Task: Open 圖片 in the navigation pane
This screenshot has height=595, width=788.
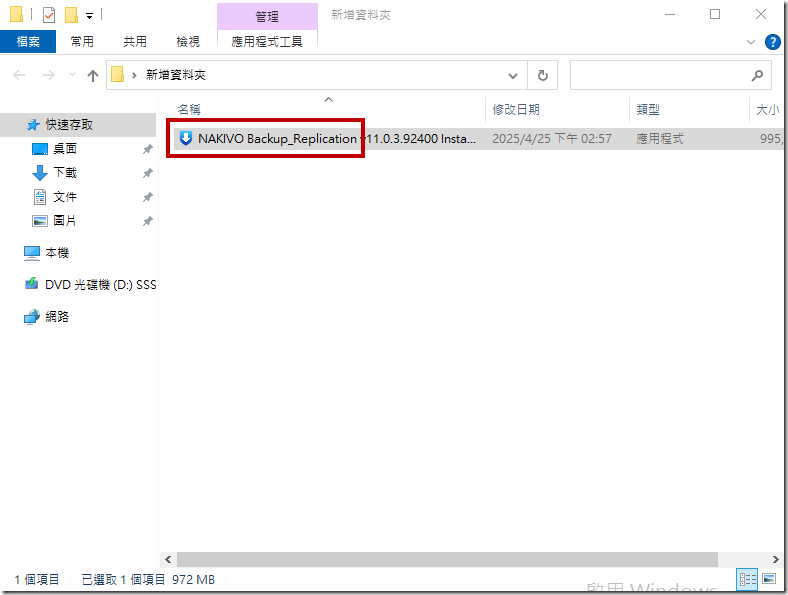Action: coord(65,221)
